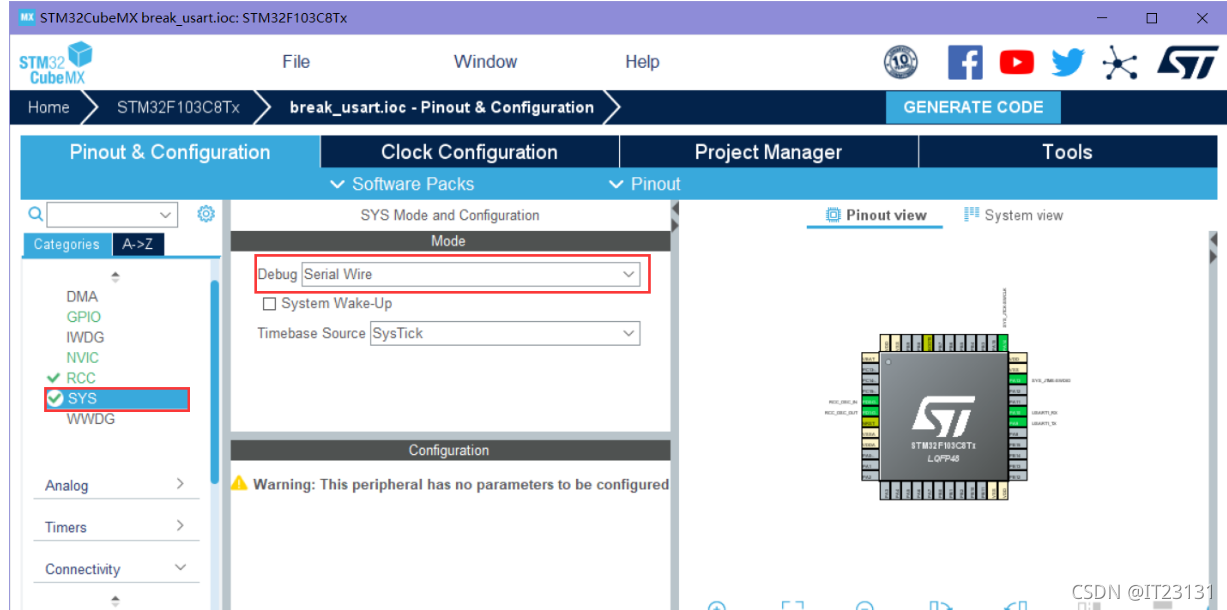
Task: Select GPIO in System Core list
Action: point(84,317)
